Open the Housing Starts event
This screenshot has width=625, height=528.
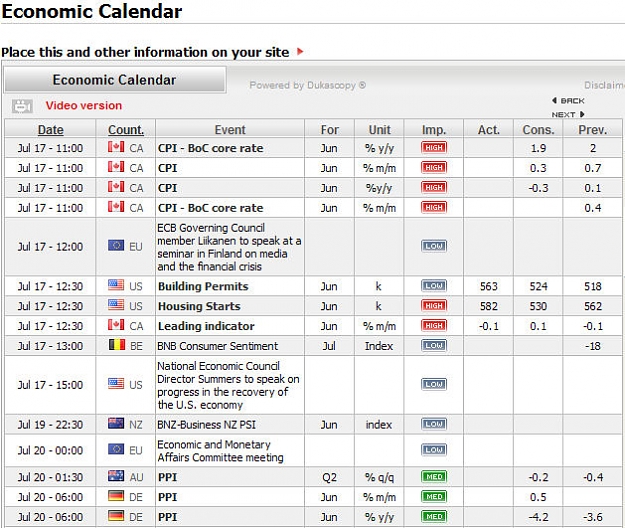tap(199, 306)
